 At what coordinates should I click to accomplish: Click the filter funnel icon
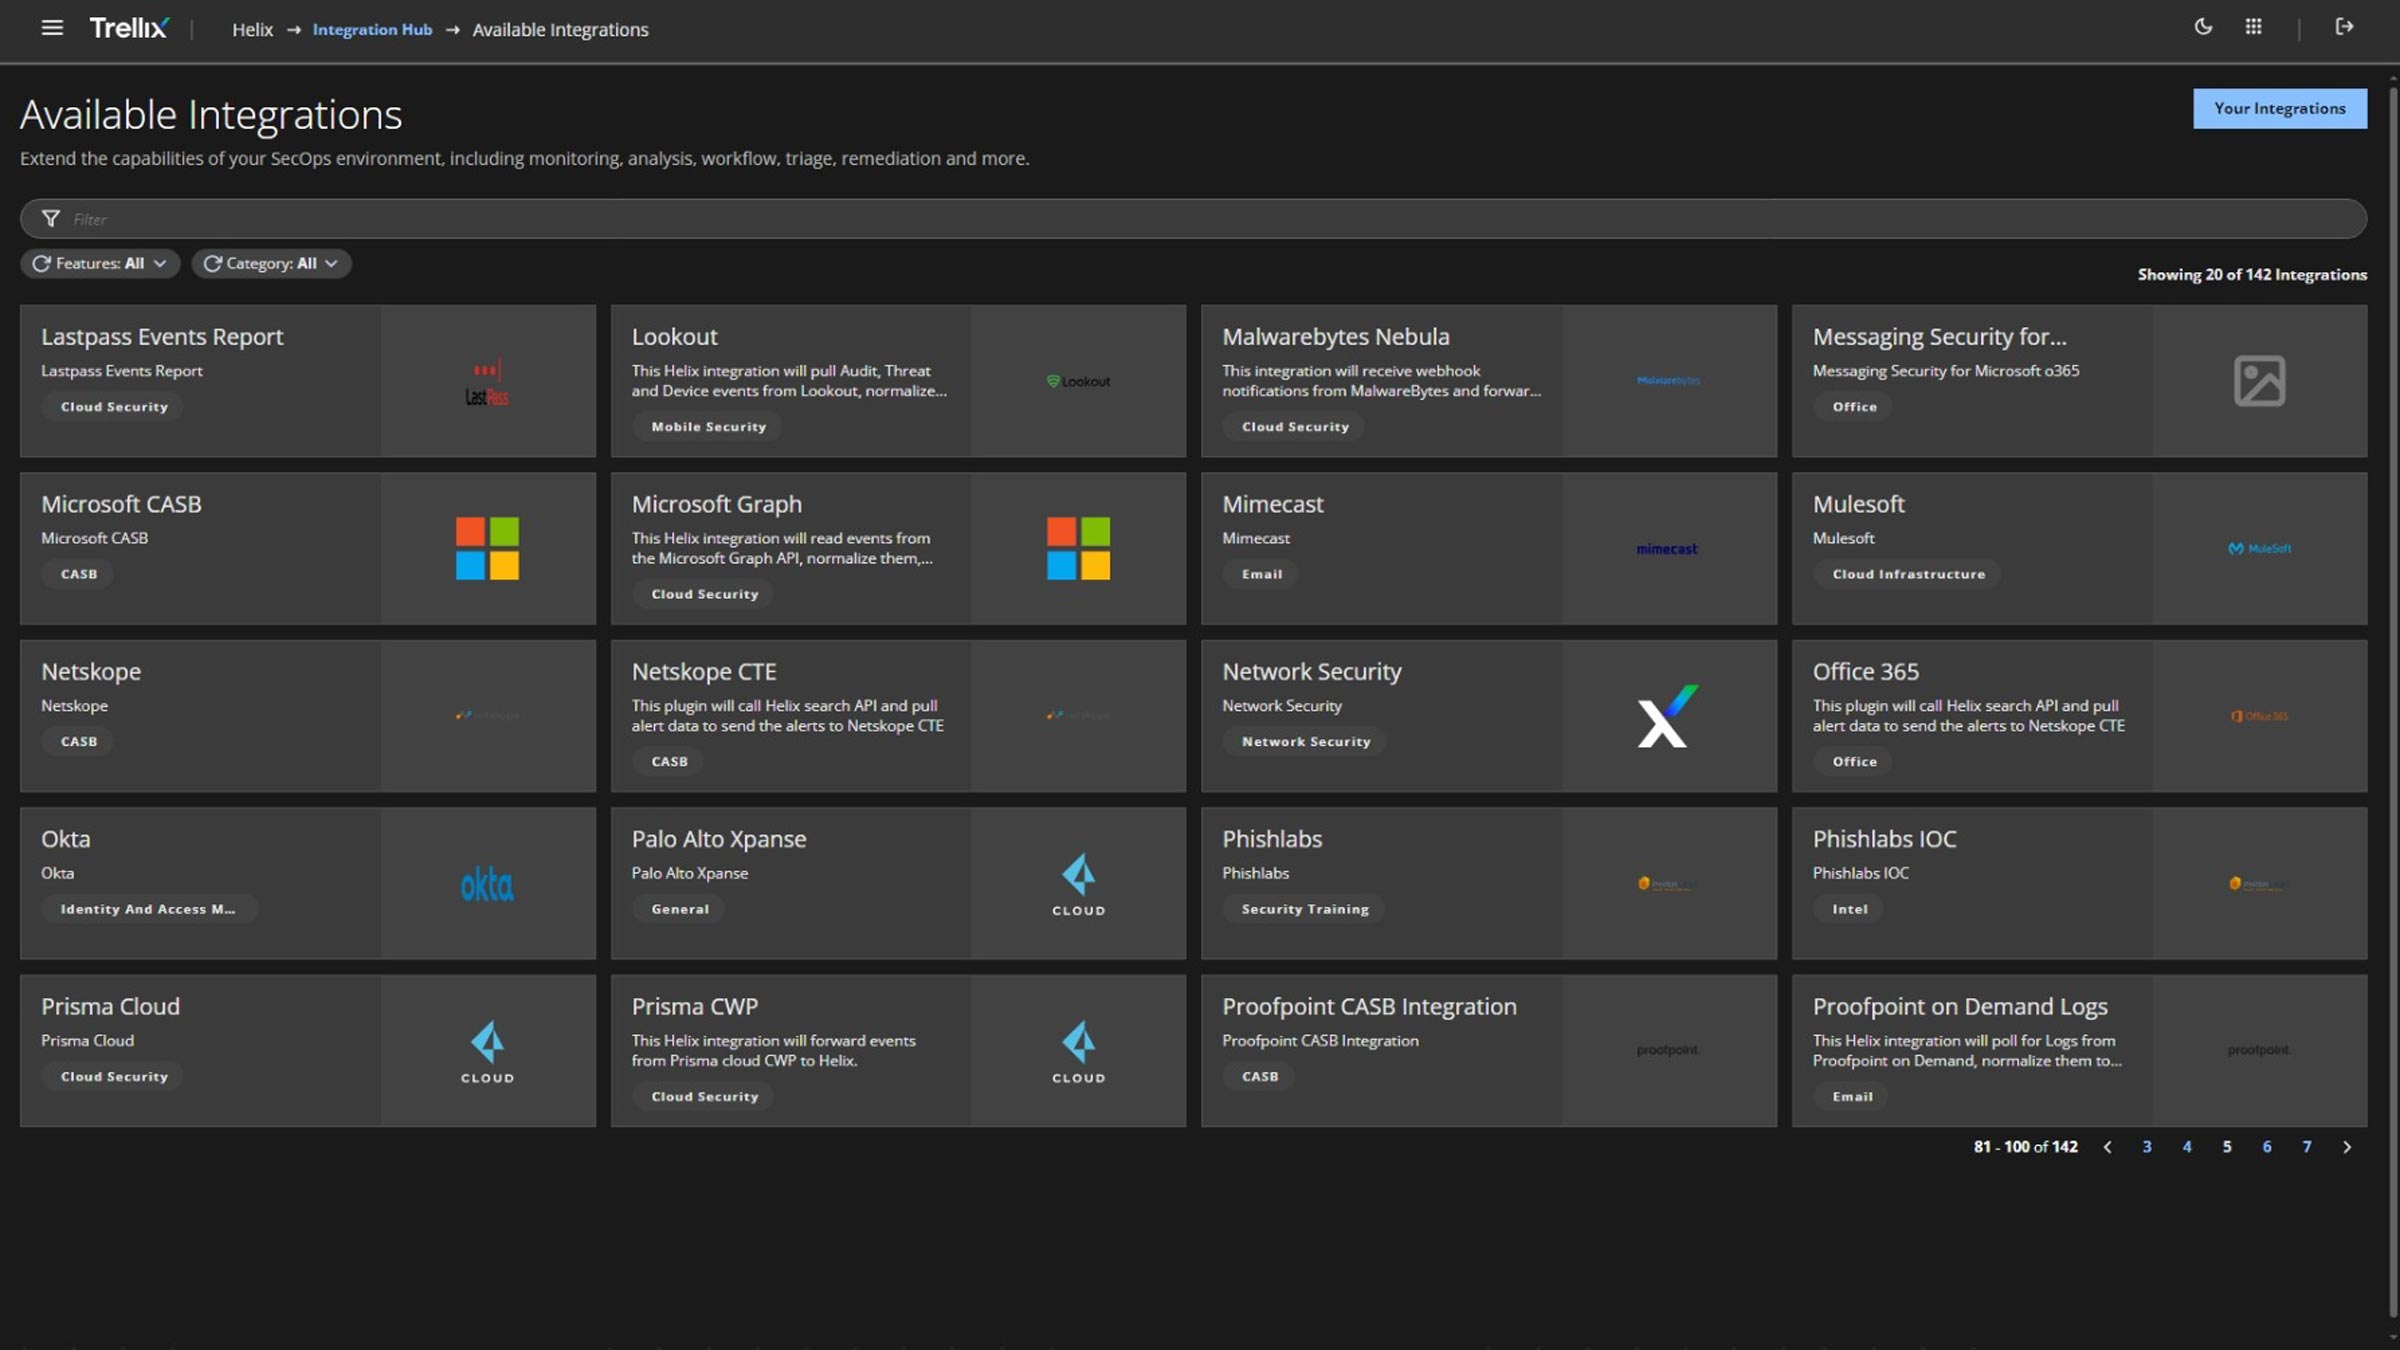[50, 218]
